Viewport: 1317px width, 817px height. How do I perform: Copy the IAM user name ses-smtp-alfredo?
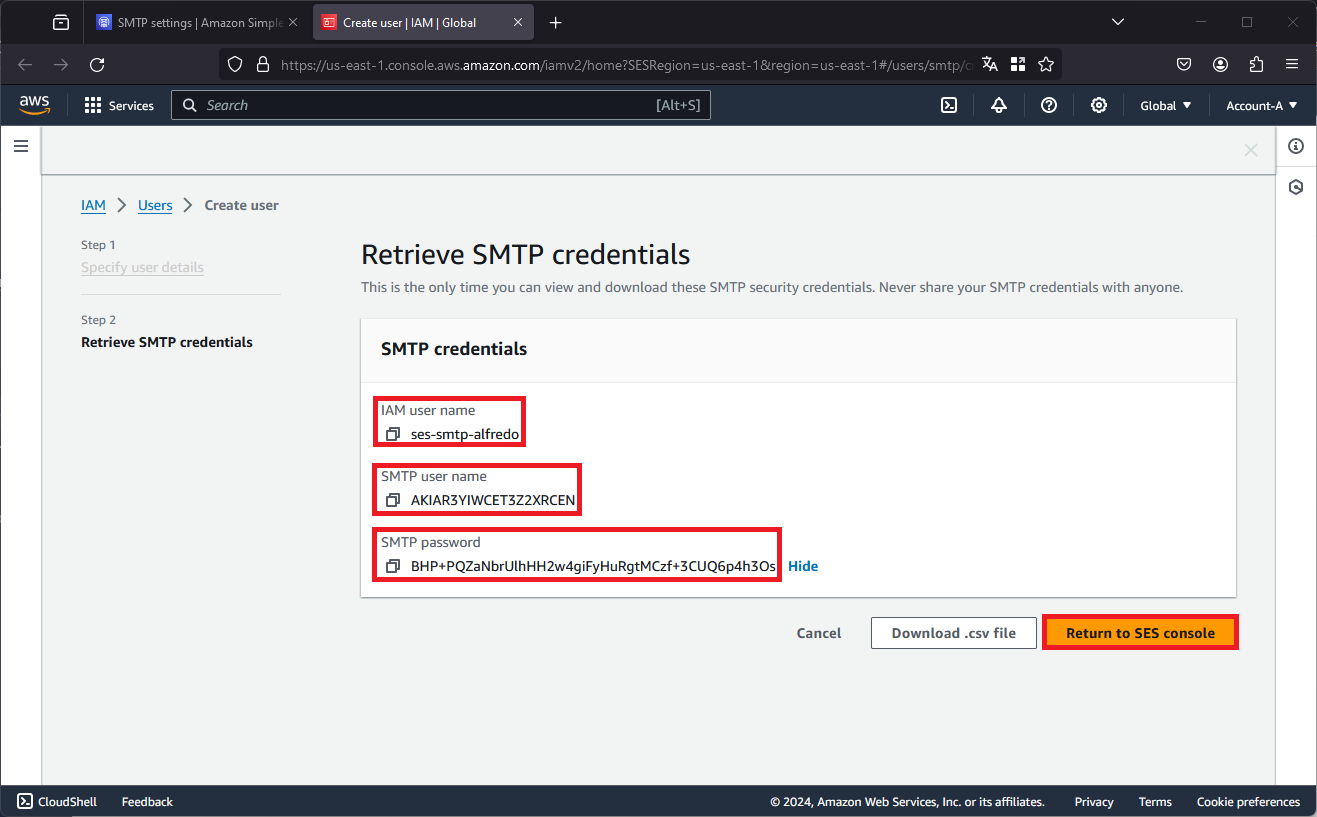point(393,434)
